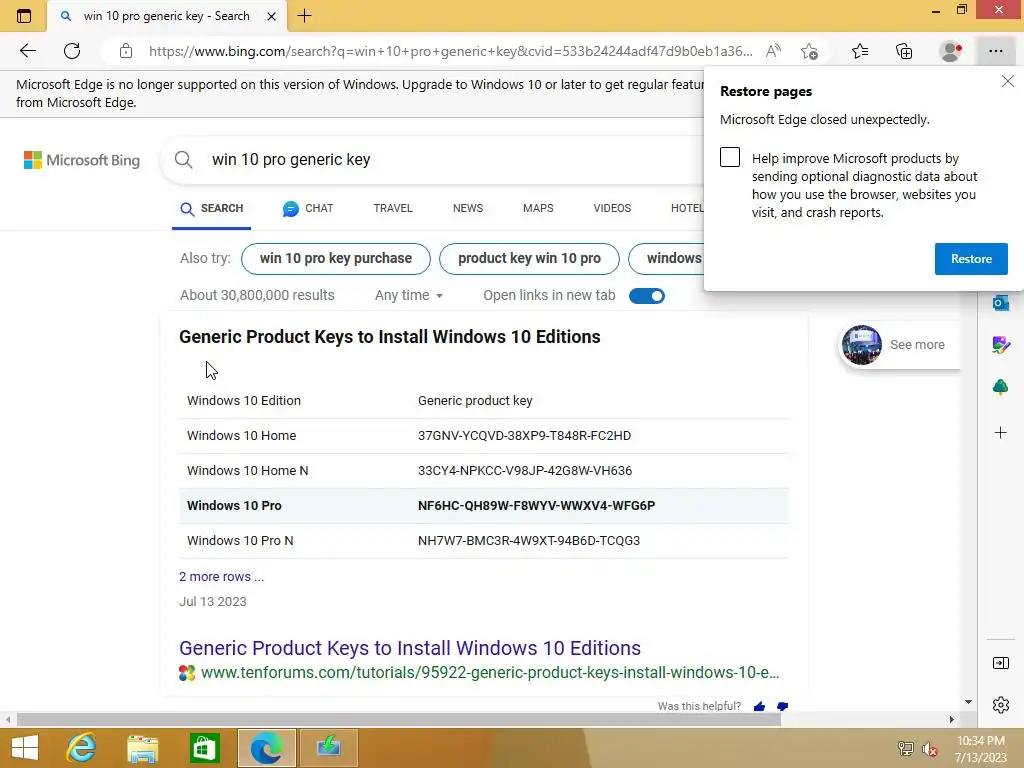
Task: Select Windows 10 Home N key 33CY4-NPKCC
Action: [x=524, y=471]
